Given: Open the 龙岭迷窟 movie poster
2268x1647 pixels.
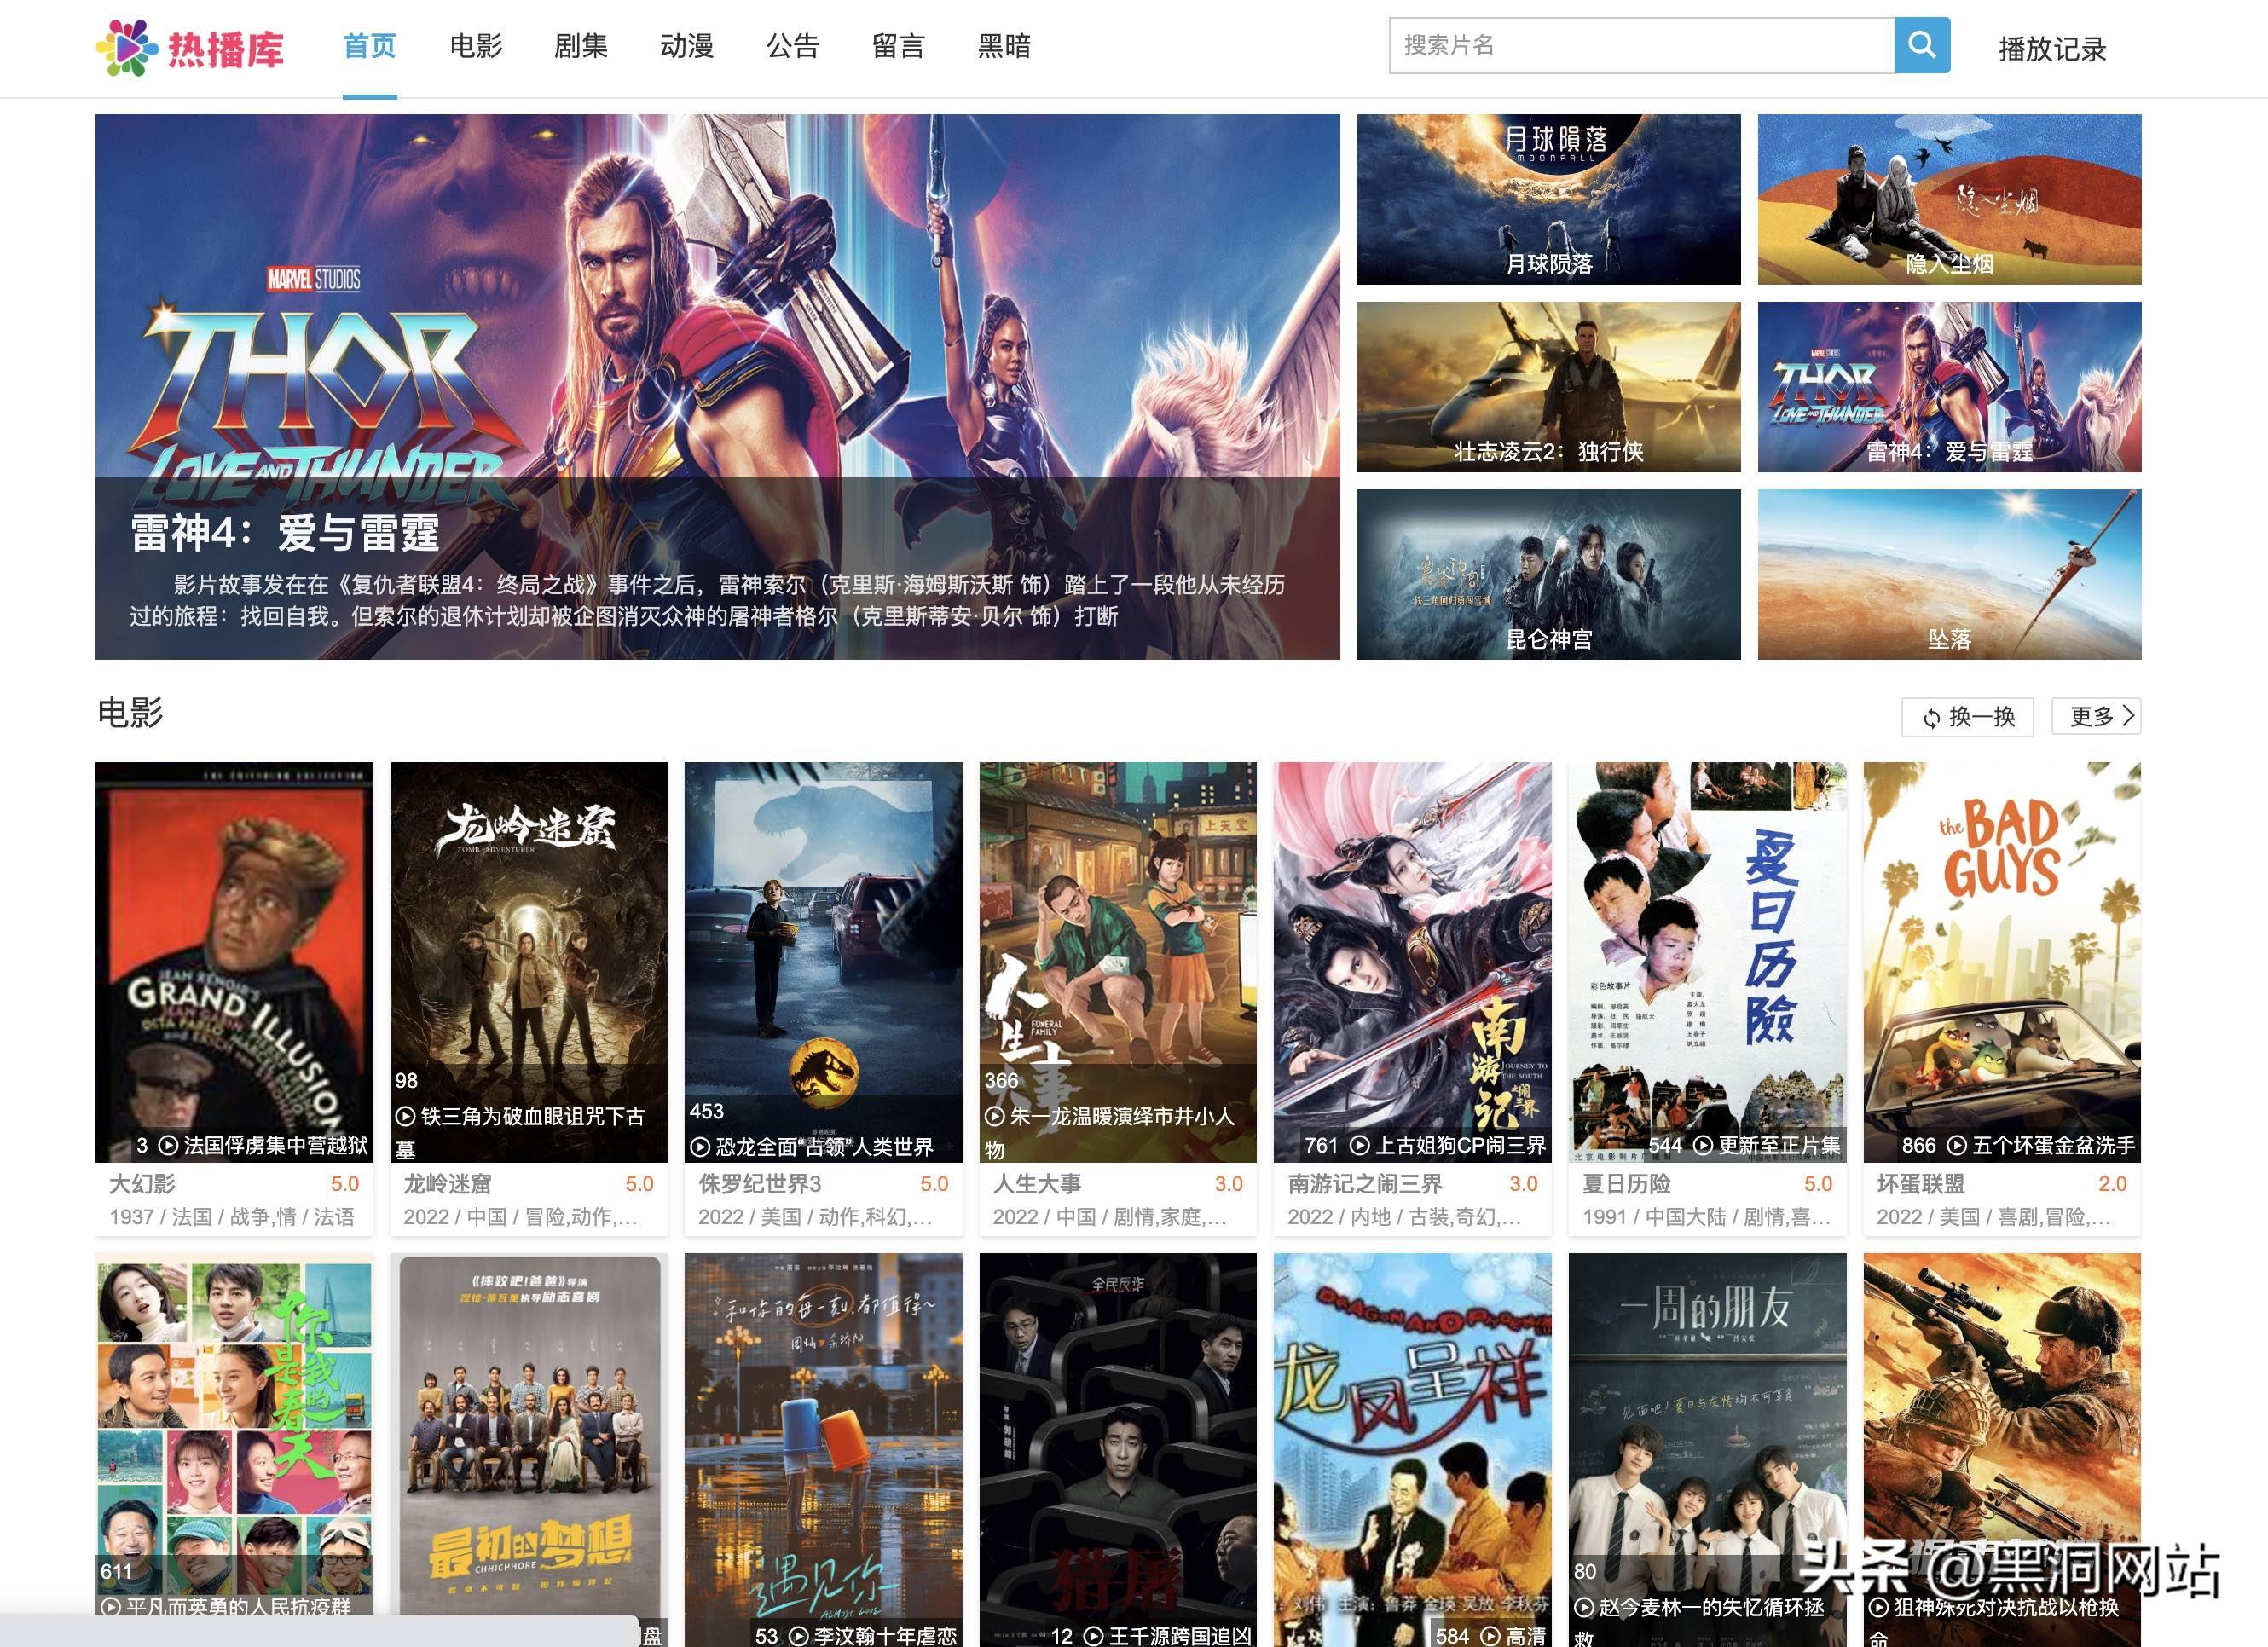Looking at the screenshot, I should coord(528,962).
